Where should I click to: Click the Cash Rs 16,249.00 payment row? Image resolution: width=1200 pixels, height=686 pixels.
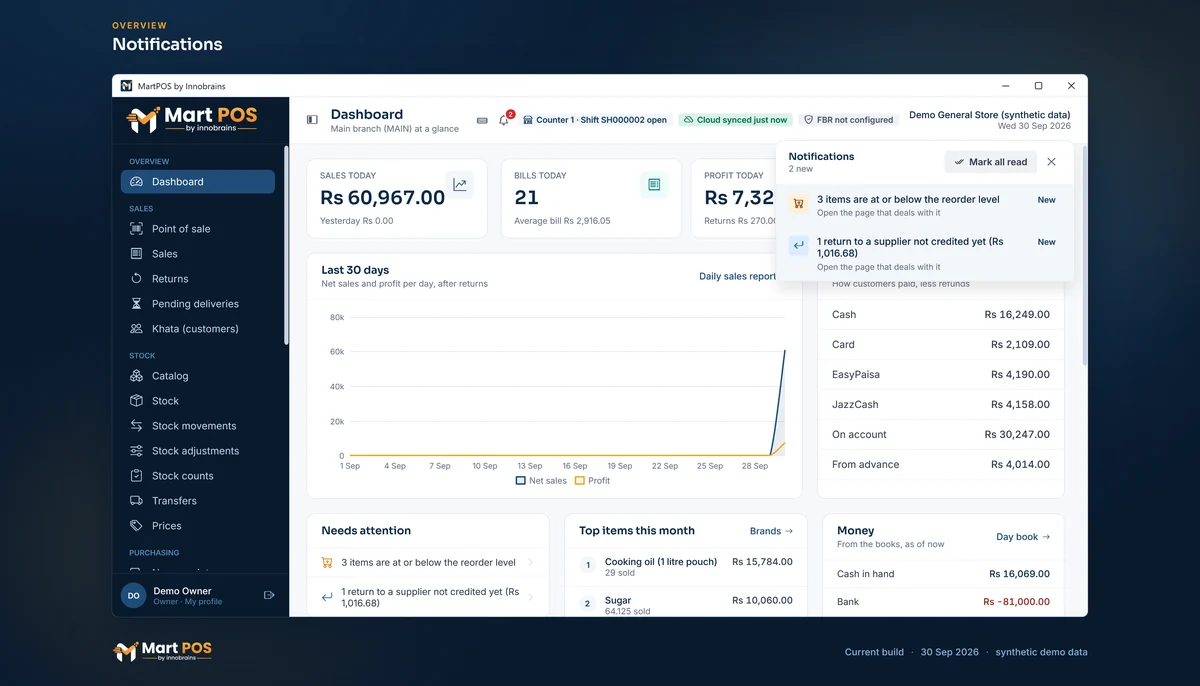click(x=941, y=314)
